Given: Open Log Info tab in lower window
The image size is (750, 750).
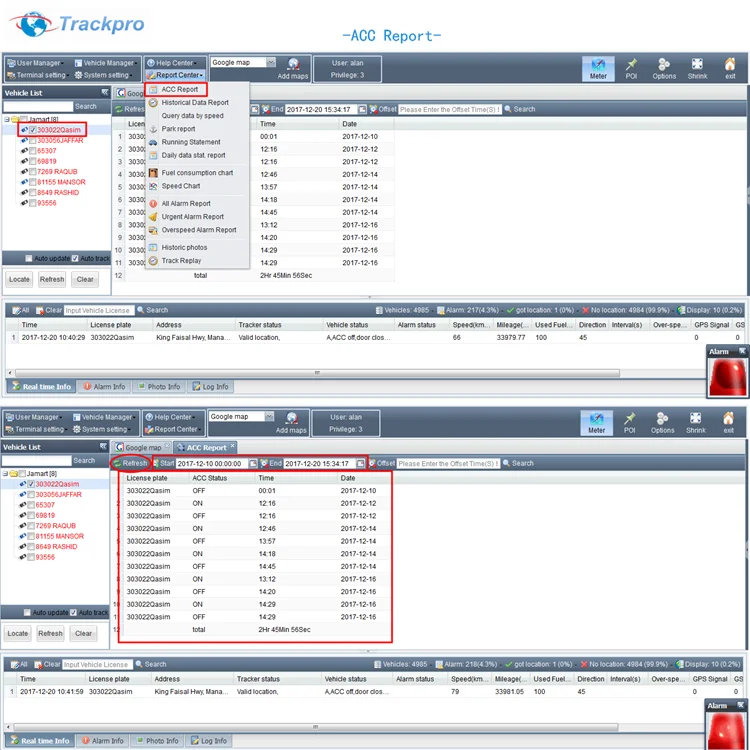Looking at the screenshot, I should [210, 741].
